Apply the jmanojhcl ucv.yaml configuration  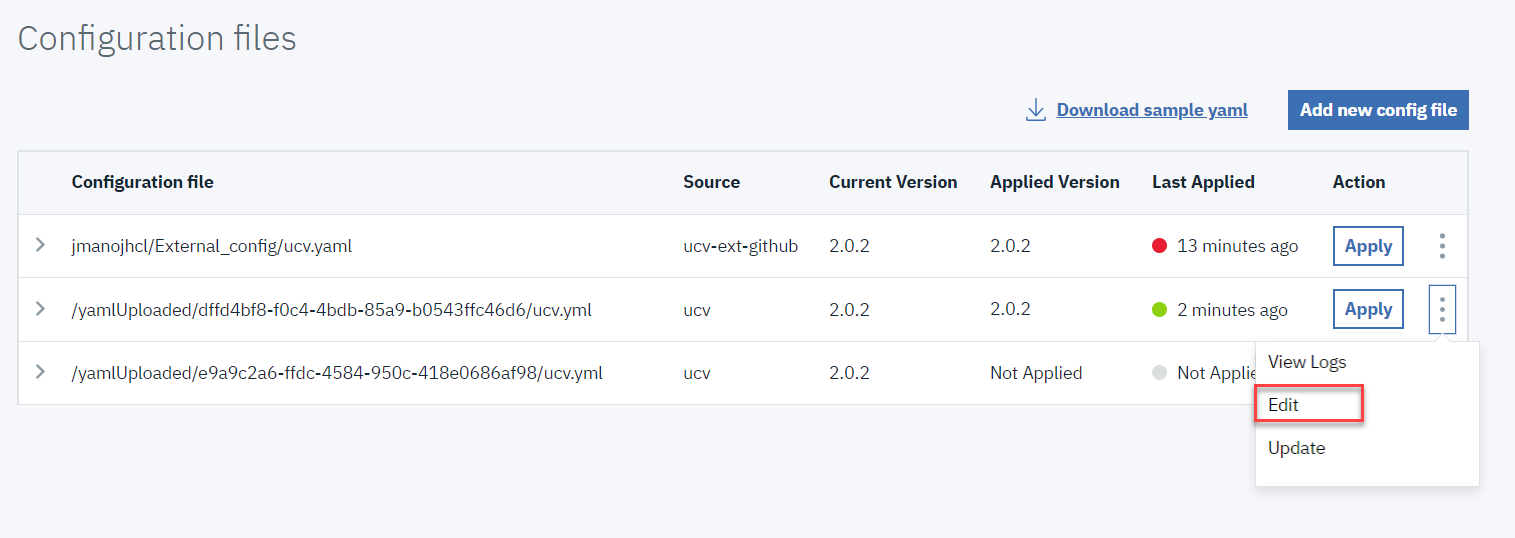1368,246
